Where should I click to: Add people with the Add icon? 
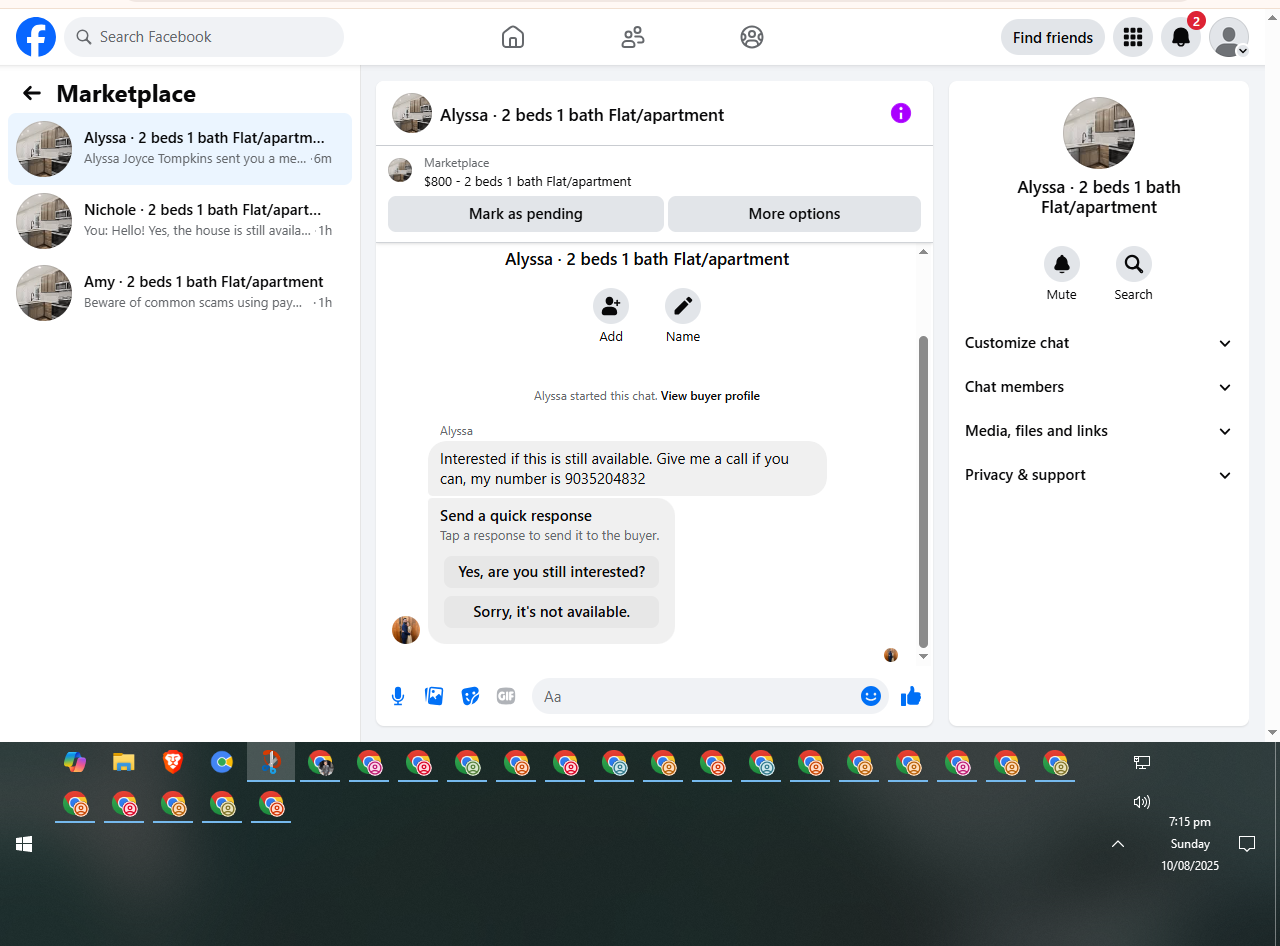(611, 306)
